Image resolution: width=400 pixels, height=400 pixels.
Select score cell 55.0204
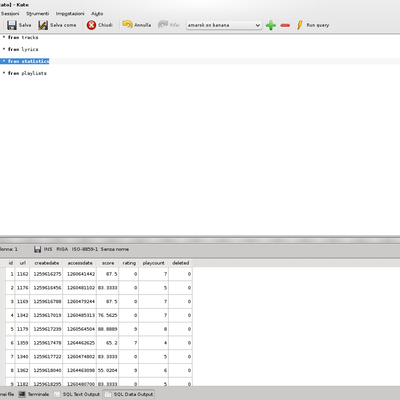tap(108, 370)
